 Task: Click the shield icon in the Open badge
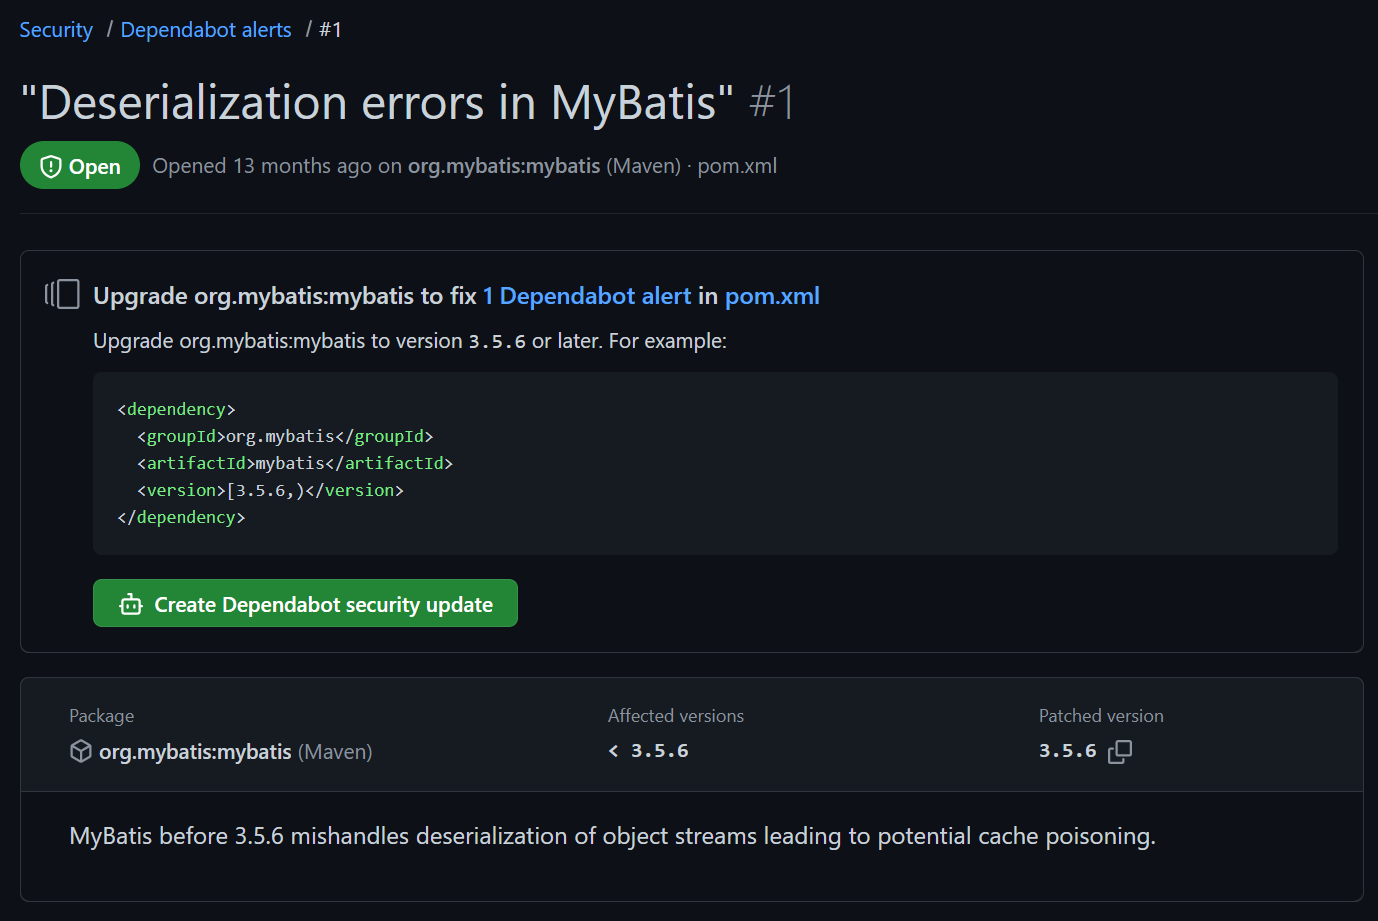tap(51, 167)
